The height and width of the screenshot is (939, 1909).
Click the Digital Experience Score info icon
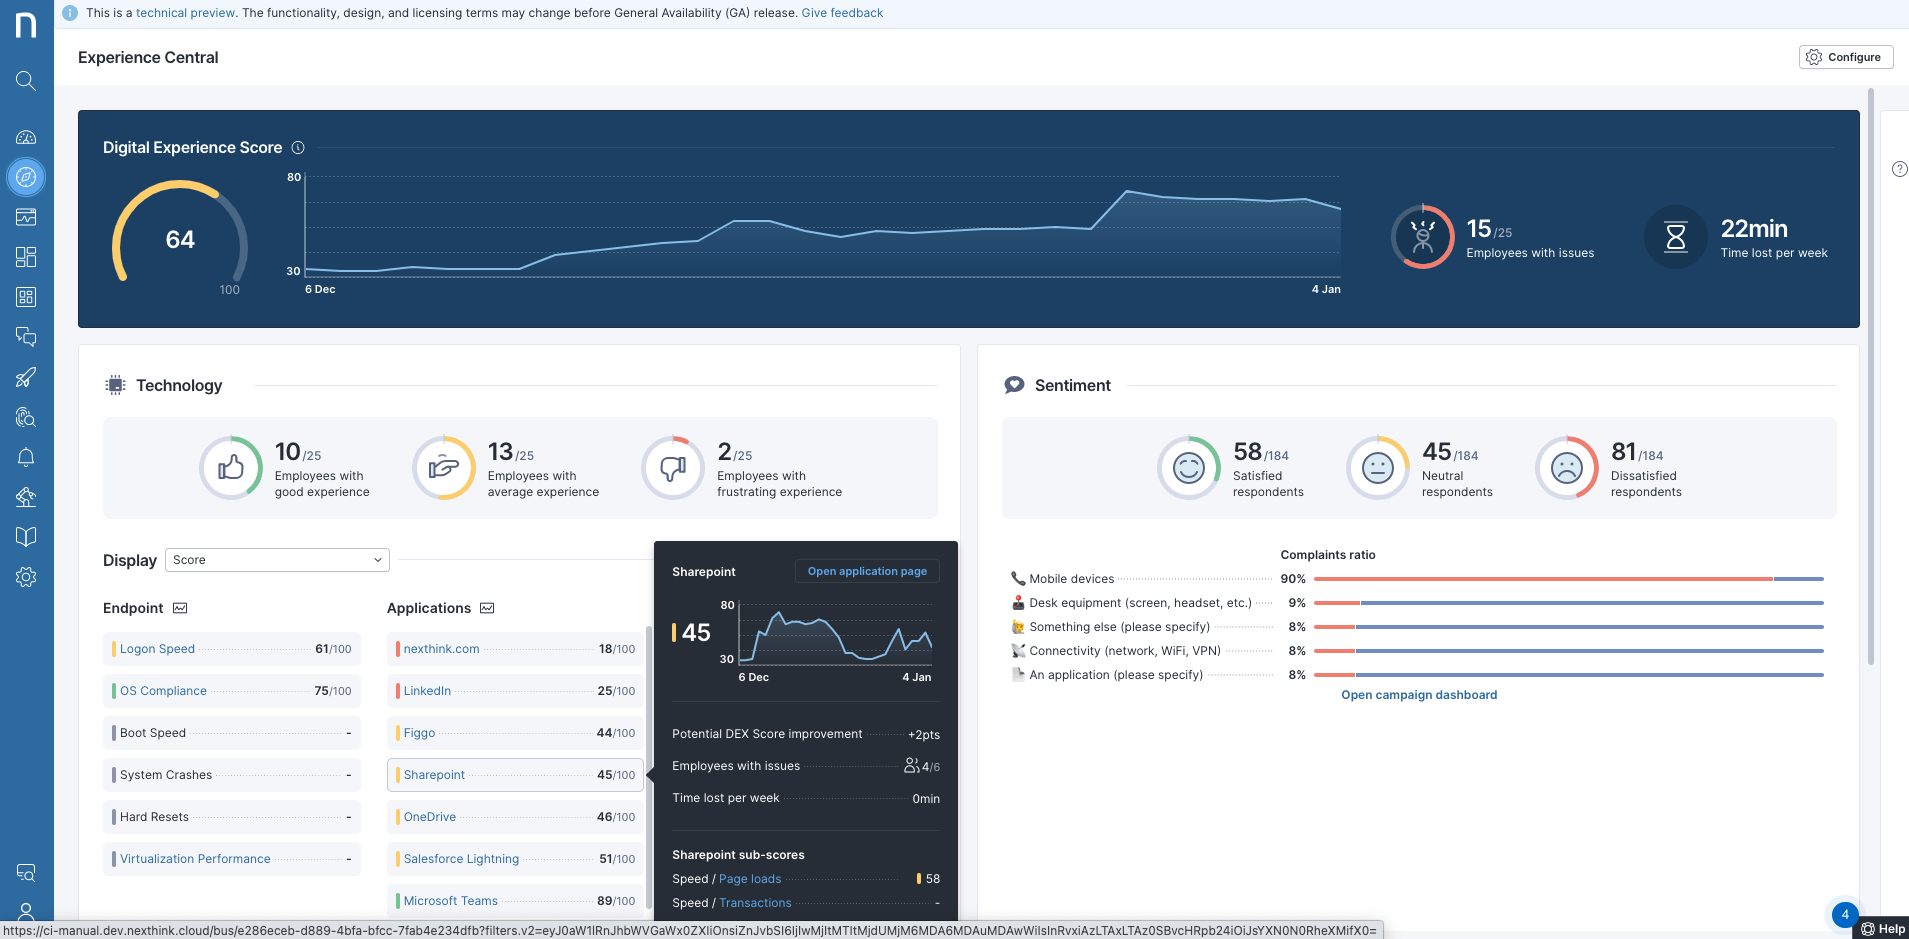tap(298, 147)
